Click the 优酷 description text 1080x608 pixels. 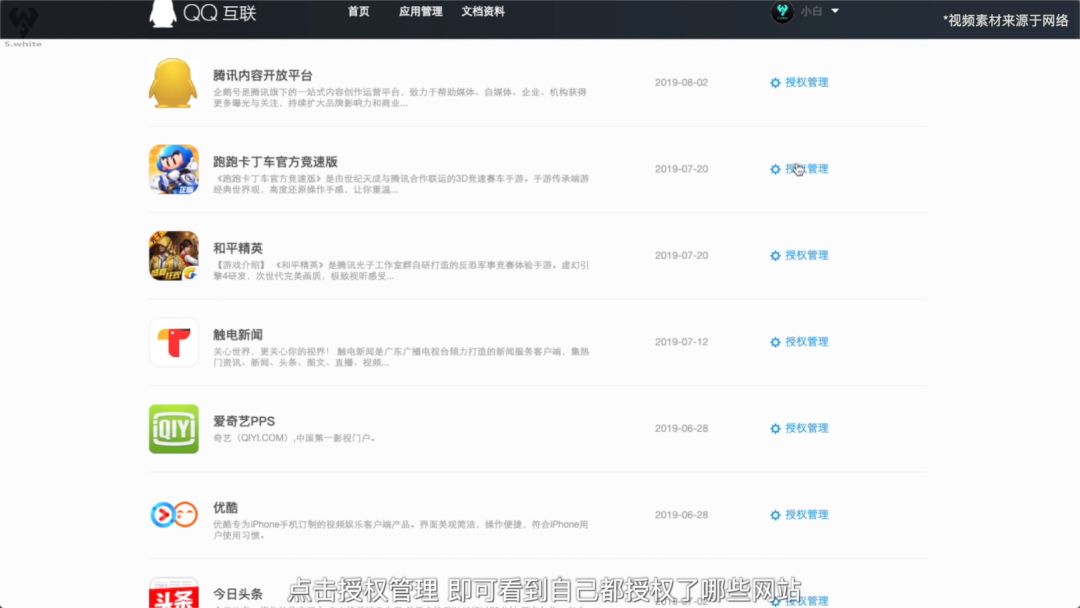click(x=400, y=530)
